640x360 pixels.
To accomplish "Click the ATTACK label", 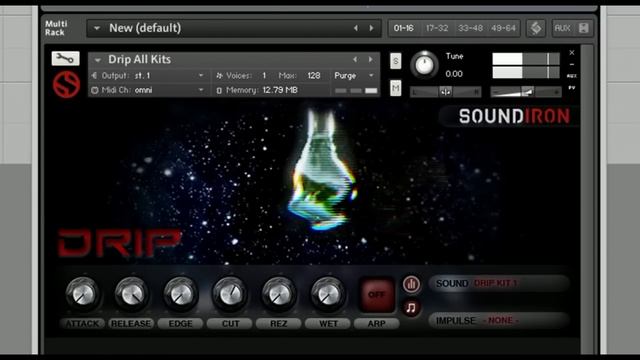I will 82,324.
